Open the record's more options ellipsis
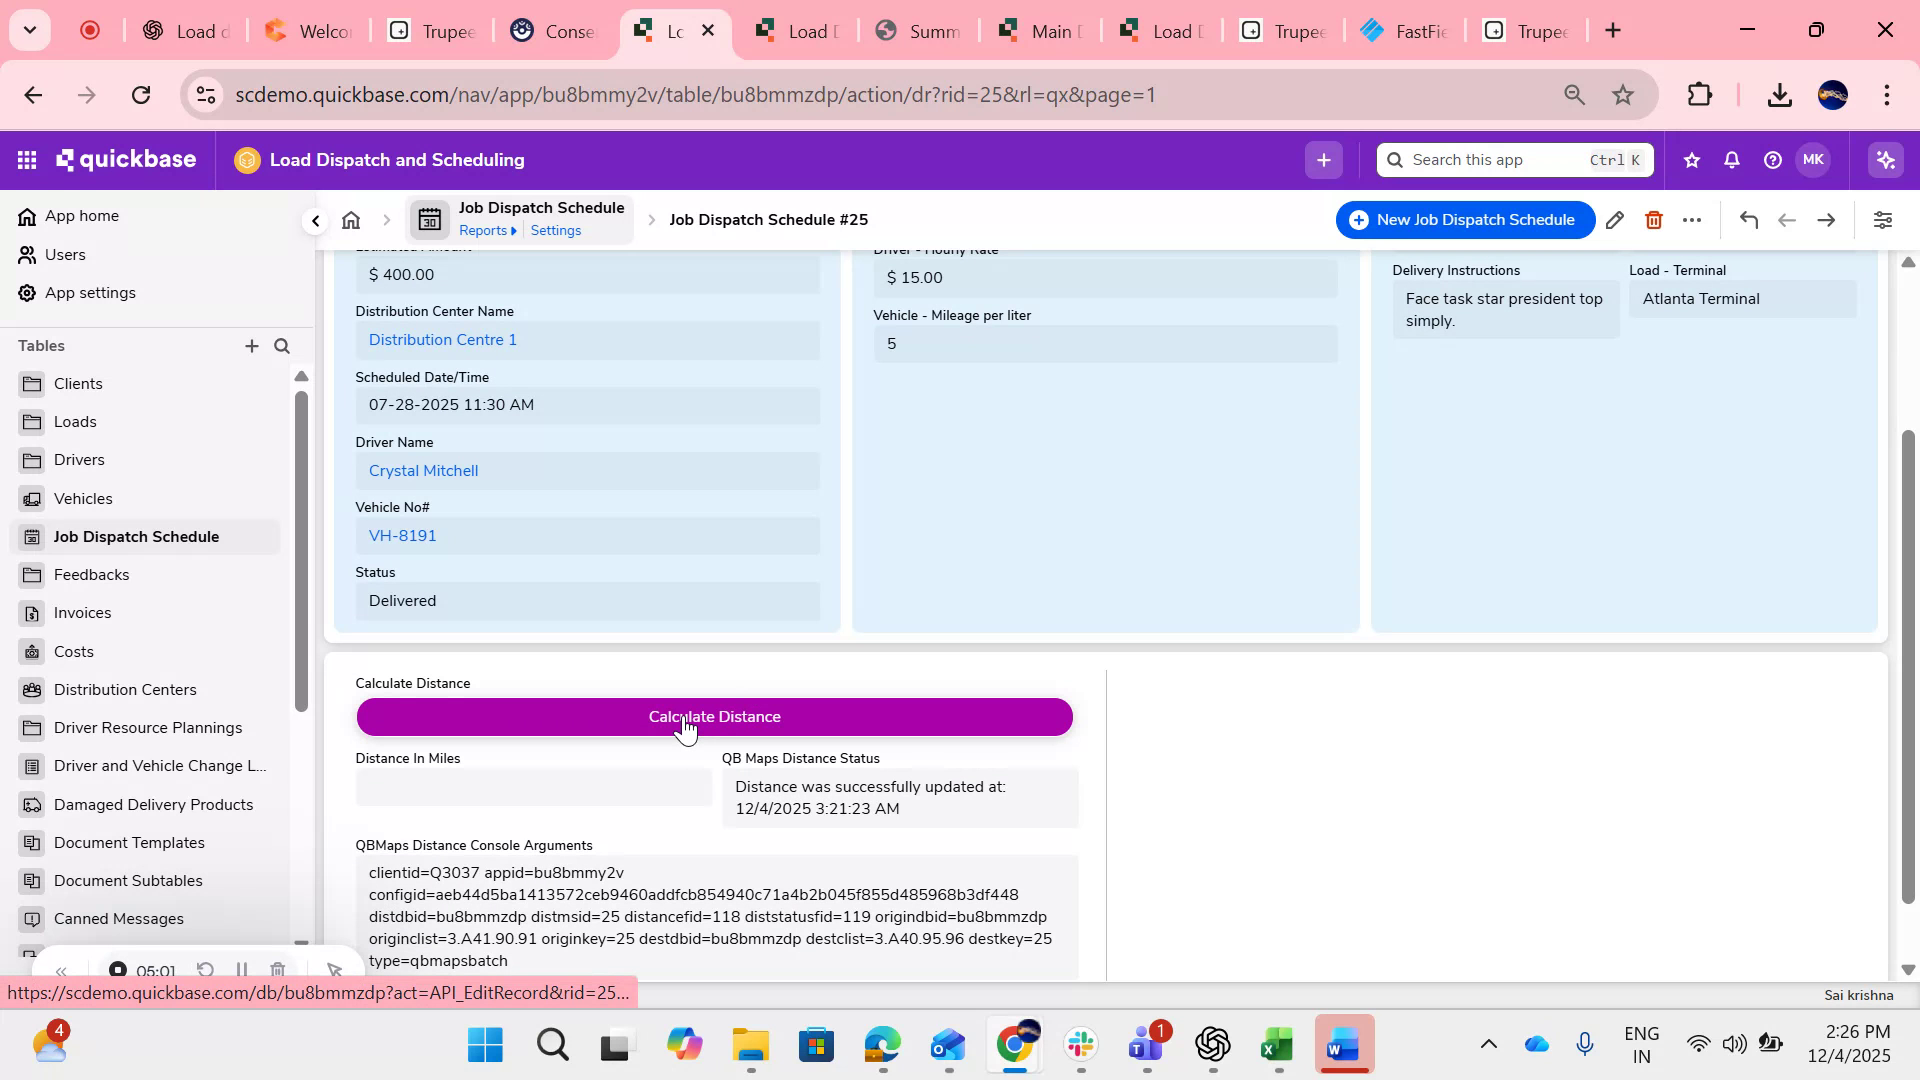This screenshot has height=1080, width=1920. [1693, 219]
